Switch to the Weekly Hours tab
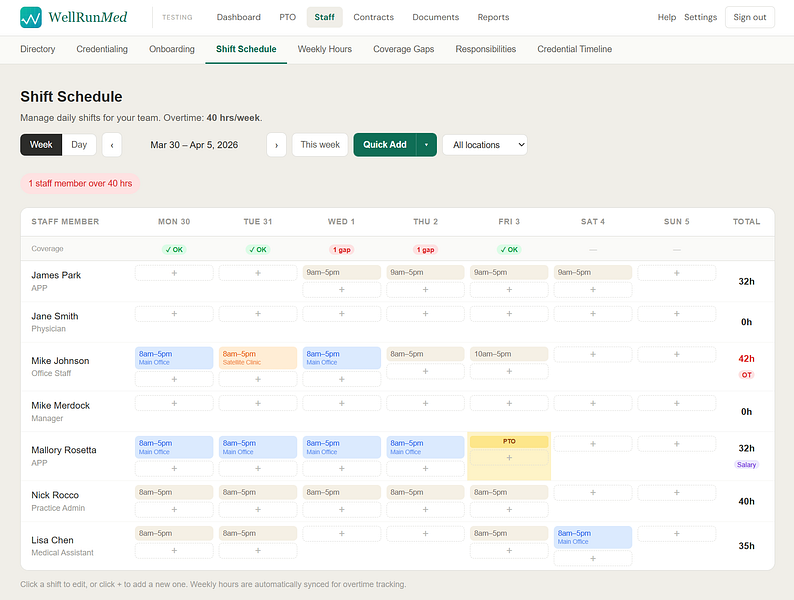The width and height of the screenshot is (794, 600). (x=325, y=49)
